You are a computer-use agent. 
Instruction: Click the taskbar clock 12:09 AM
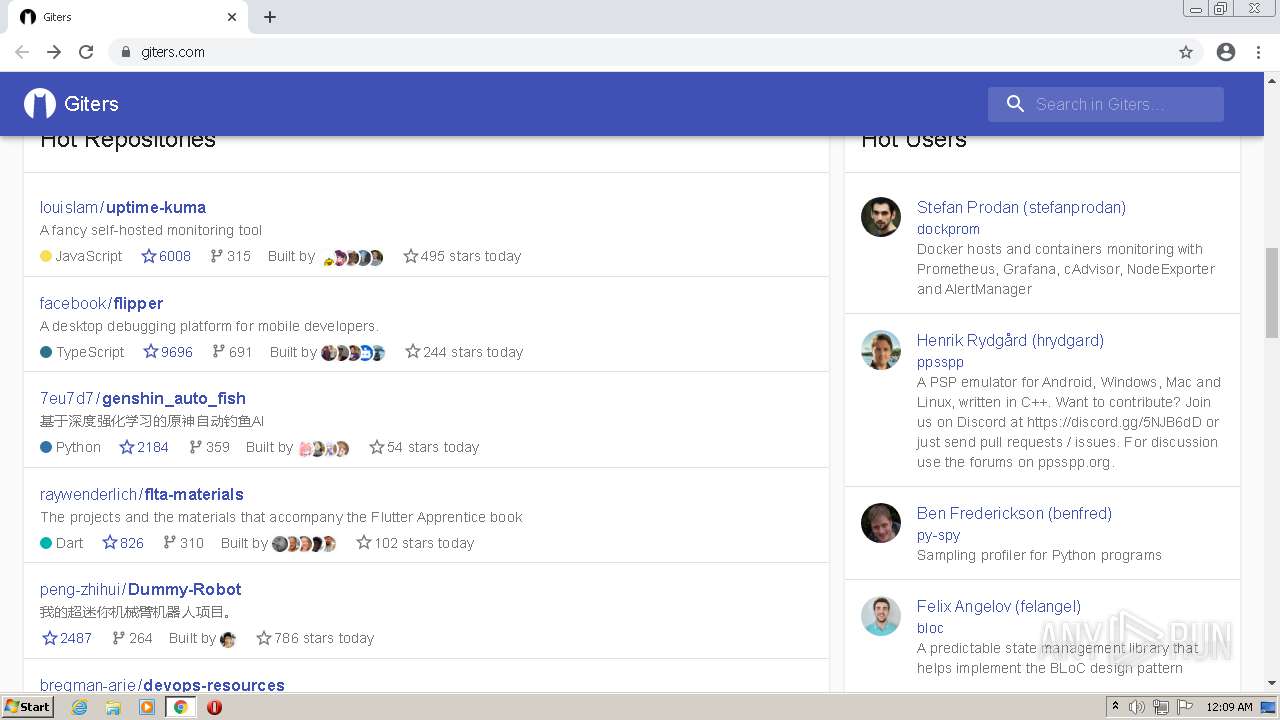(x=1229, y=707)
